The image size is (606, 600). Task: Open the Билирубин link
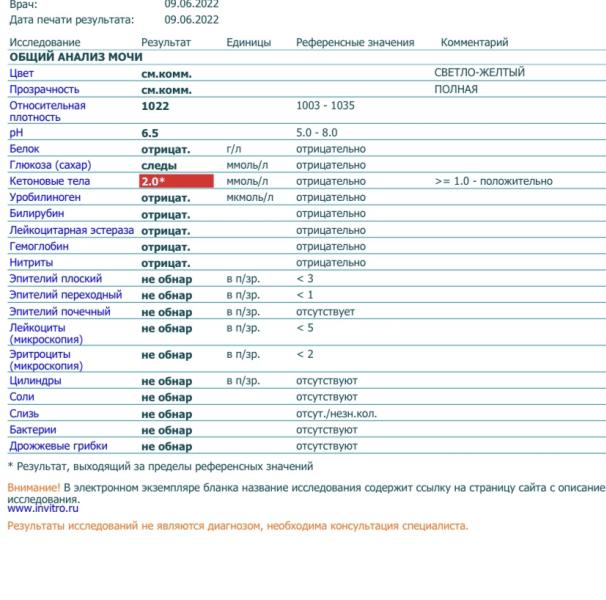tap(37, 213)
